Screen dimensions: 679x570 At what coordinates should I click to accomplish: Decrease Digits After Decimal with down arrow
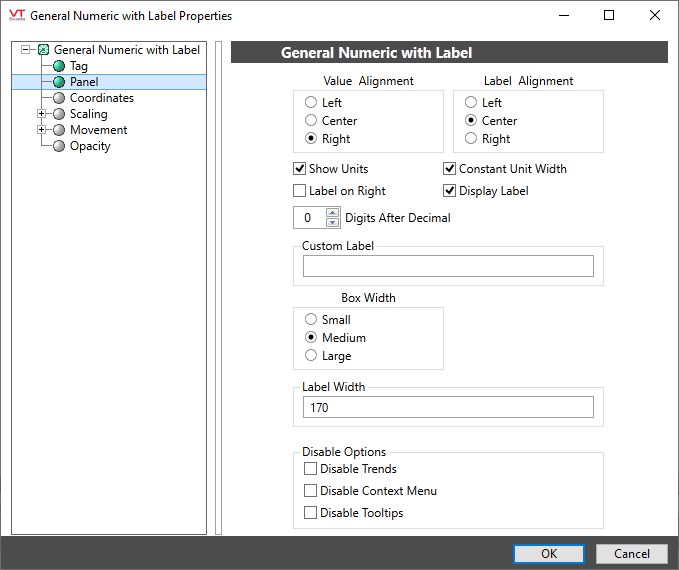pos(332,222)
